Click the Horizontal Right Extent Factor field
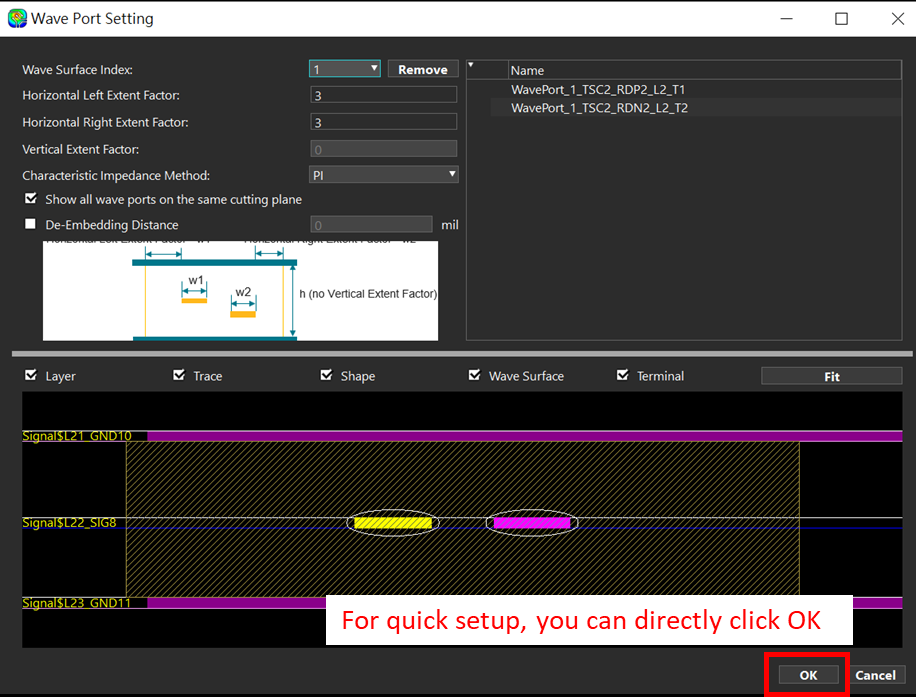This screenshot has width=916, height=697. (x=383, y=122)
